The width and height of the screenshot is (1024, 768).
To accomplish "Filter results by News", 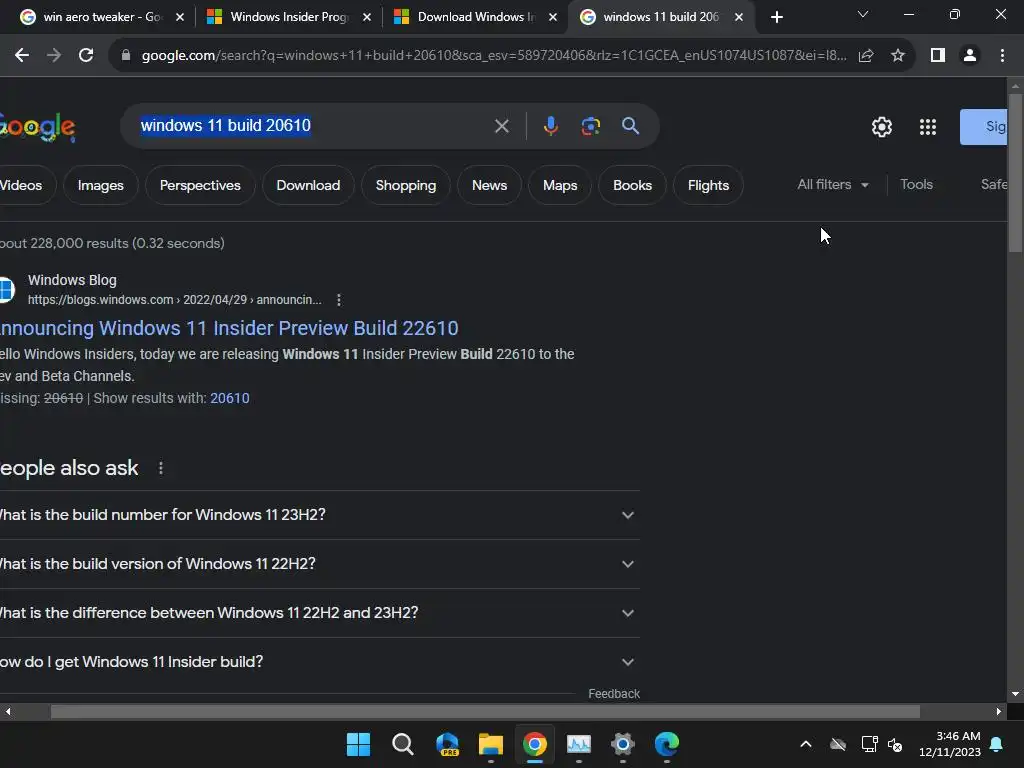I will (489, 185).
